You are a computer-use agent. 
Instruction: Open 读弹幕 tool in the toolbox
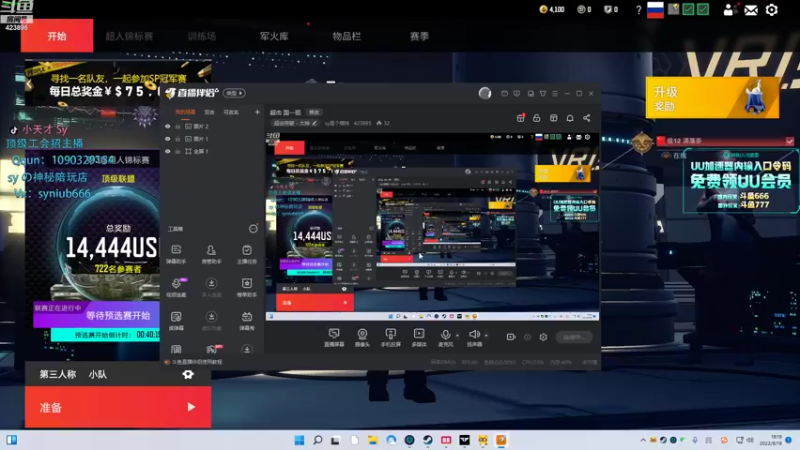point(176,320)
